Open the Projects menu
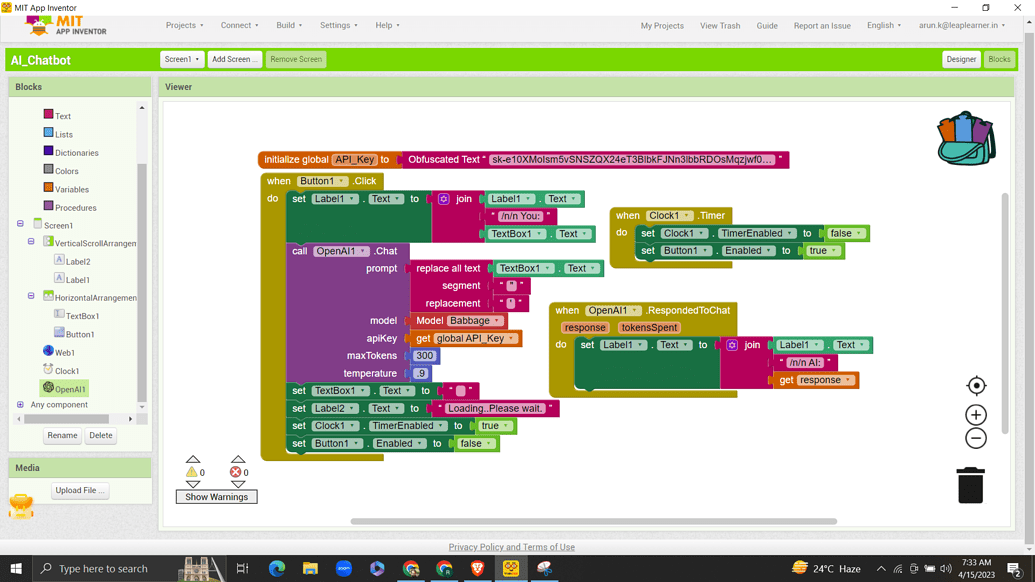 [184, 25]
